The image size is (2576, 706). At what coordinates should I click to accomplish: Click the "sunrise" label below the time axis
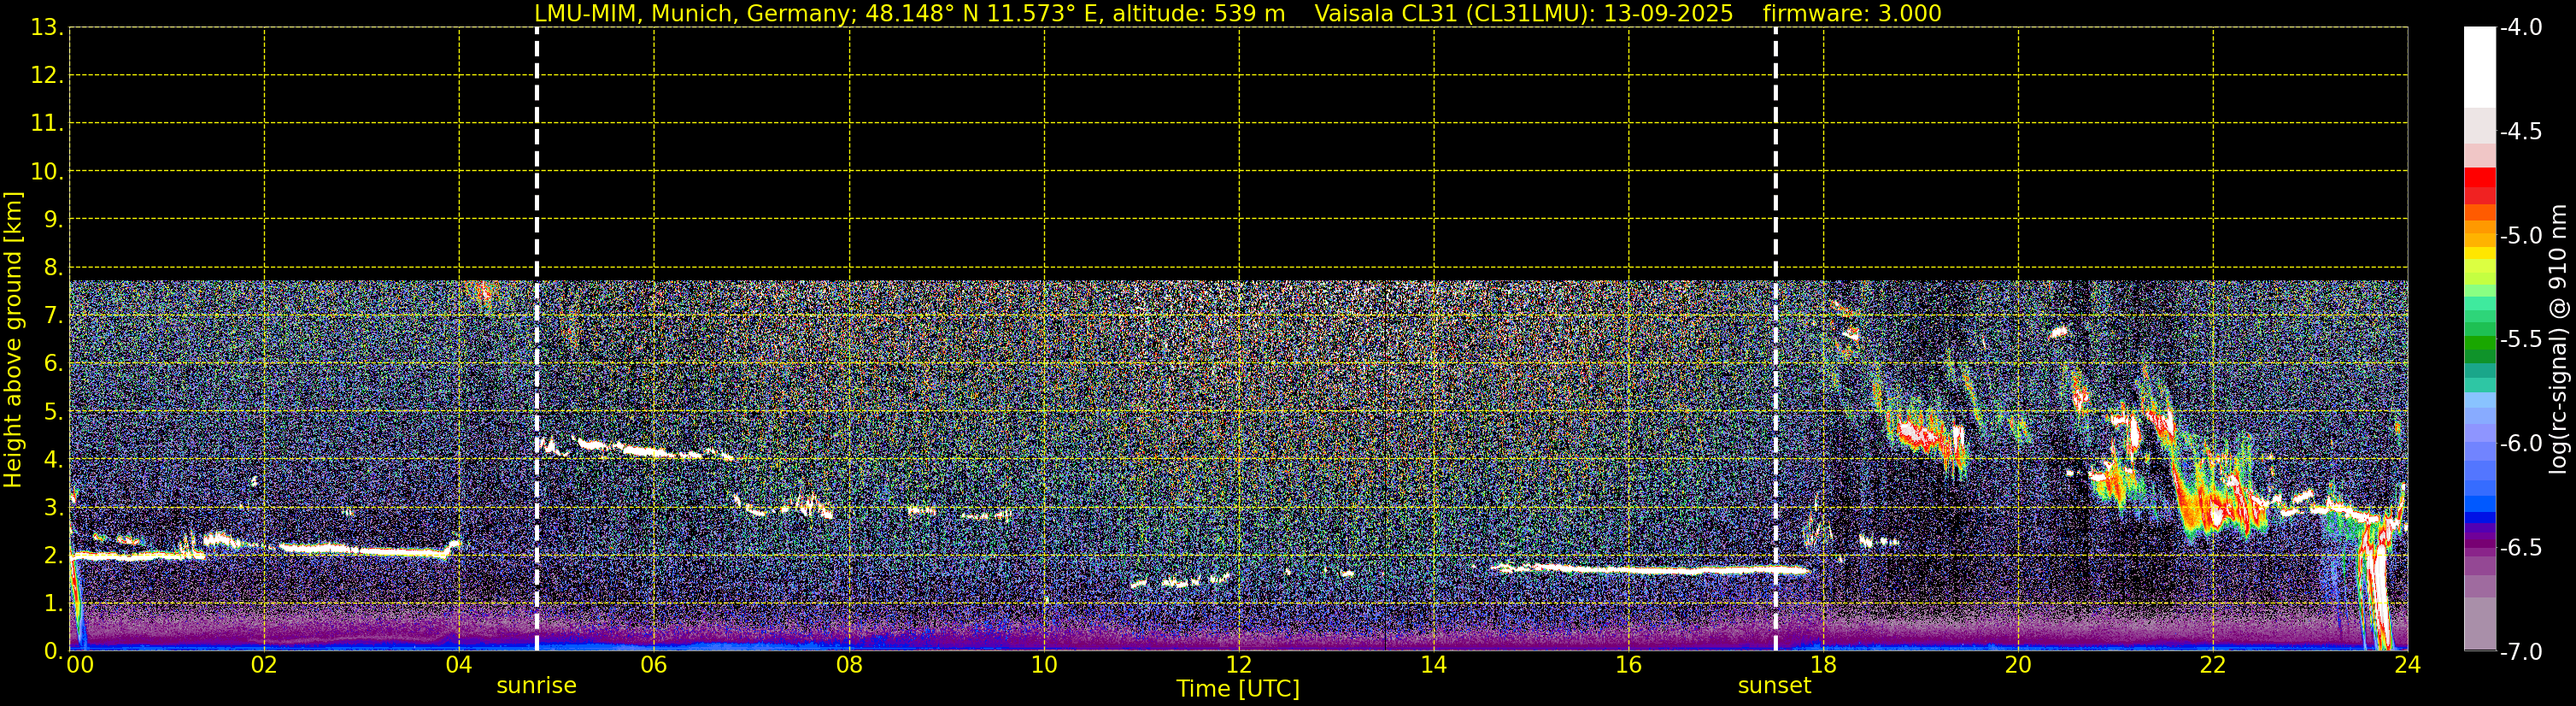coord(536,686)
